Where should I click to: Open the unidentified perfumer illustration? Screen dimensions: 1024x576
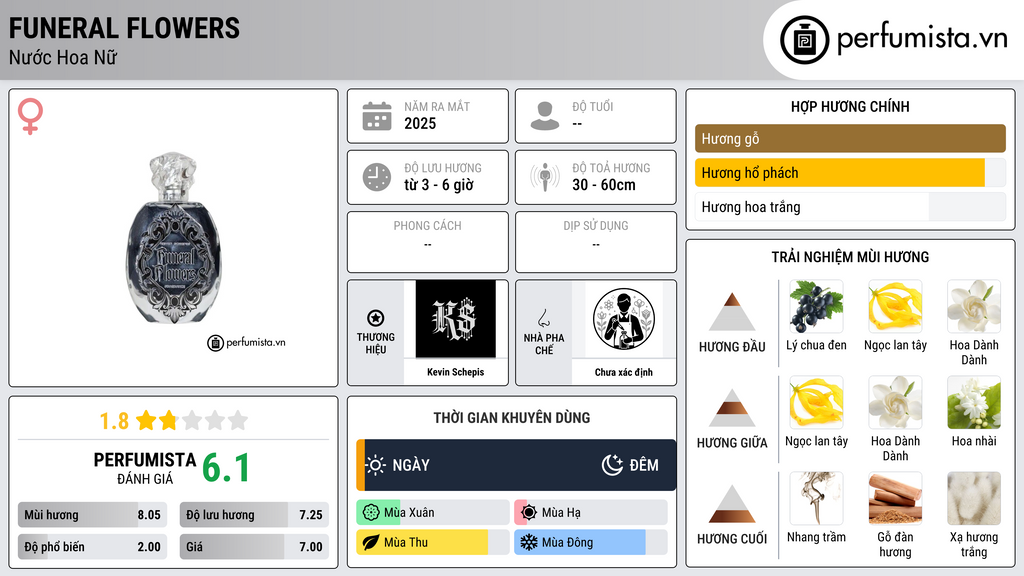[x=624, y=319]
